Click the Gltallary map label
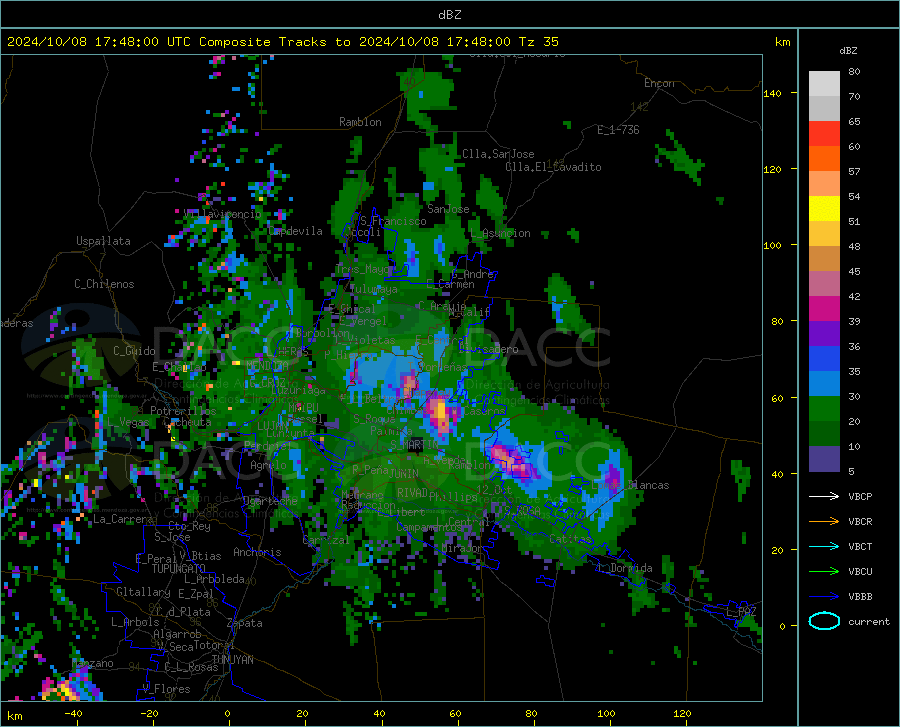 [x=143, y=592]
